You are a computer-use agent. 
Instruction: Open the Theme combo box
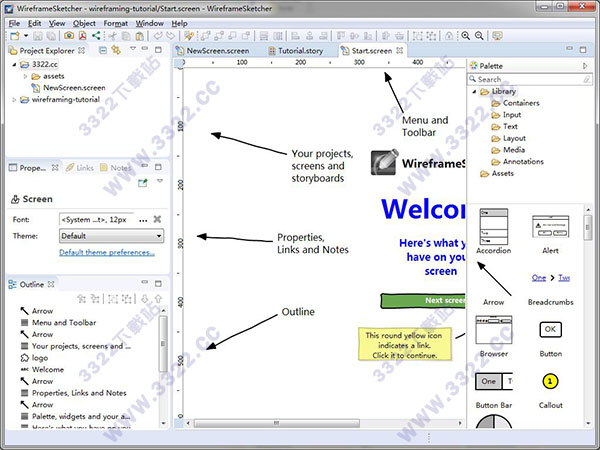111,236
